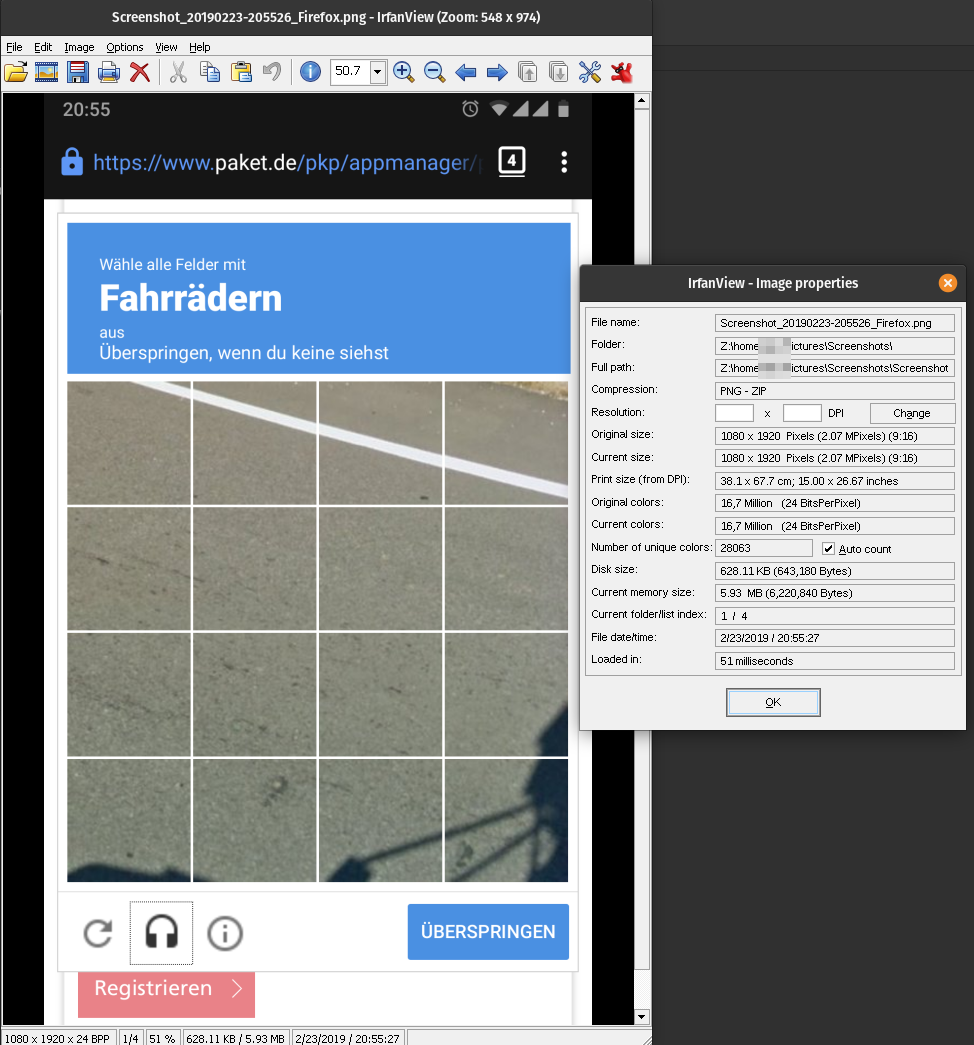The height and width of the screenshot is (1045, 974).
Task: Open Settings wrench and screwdriver icon
Action: point(589,72)
